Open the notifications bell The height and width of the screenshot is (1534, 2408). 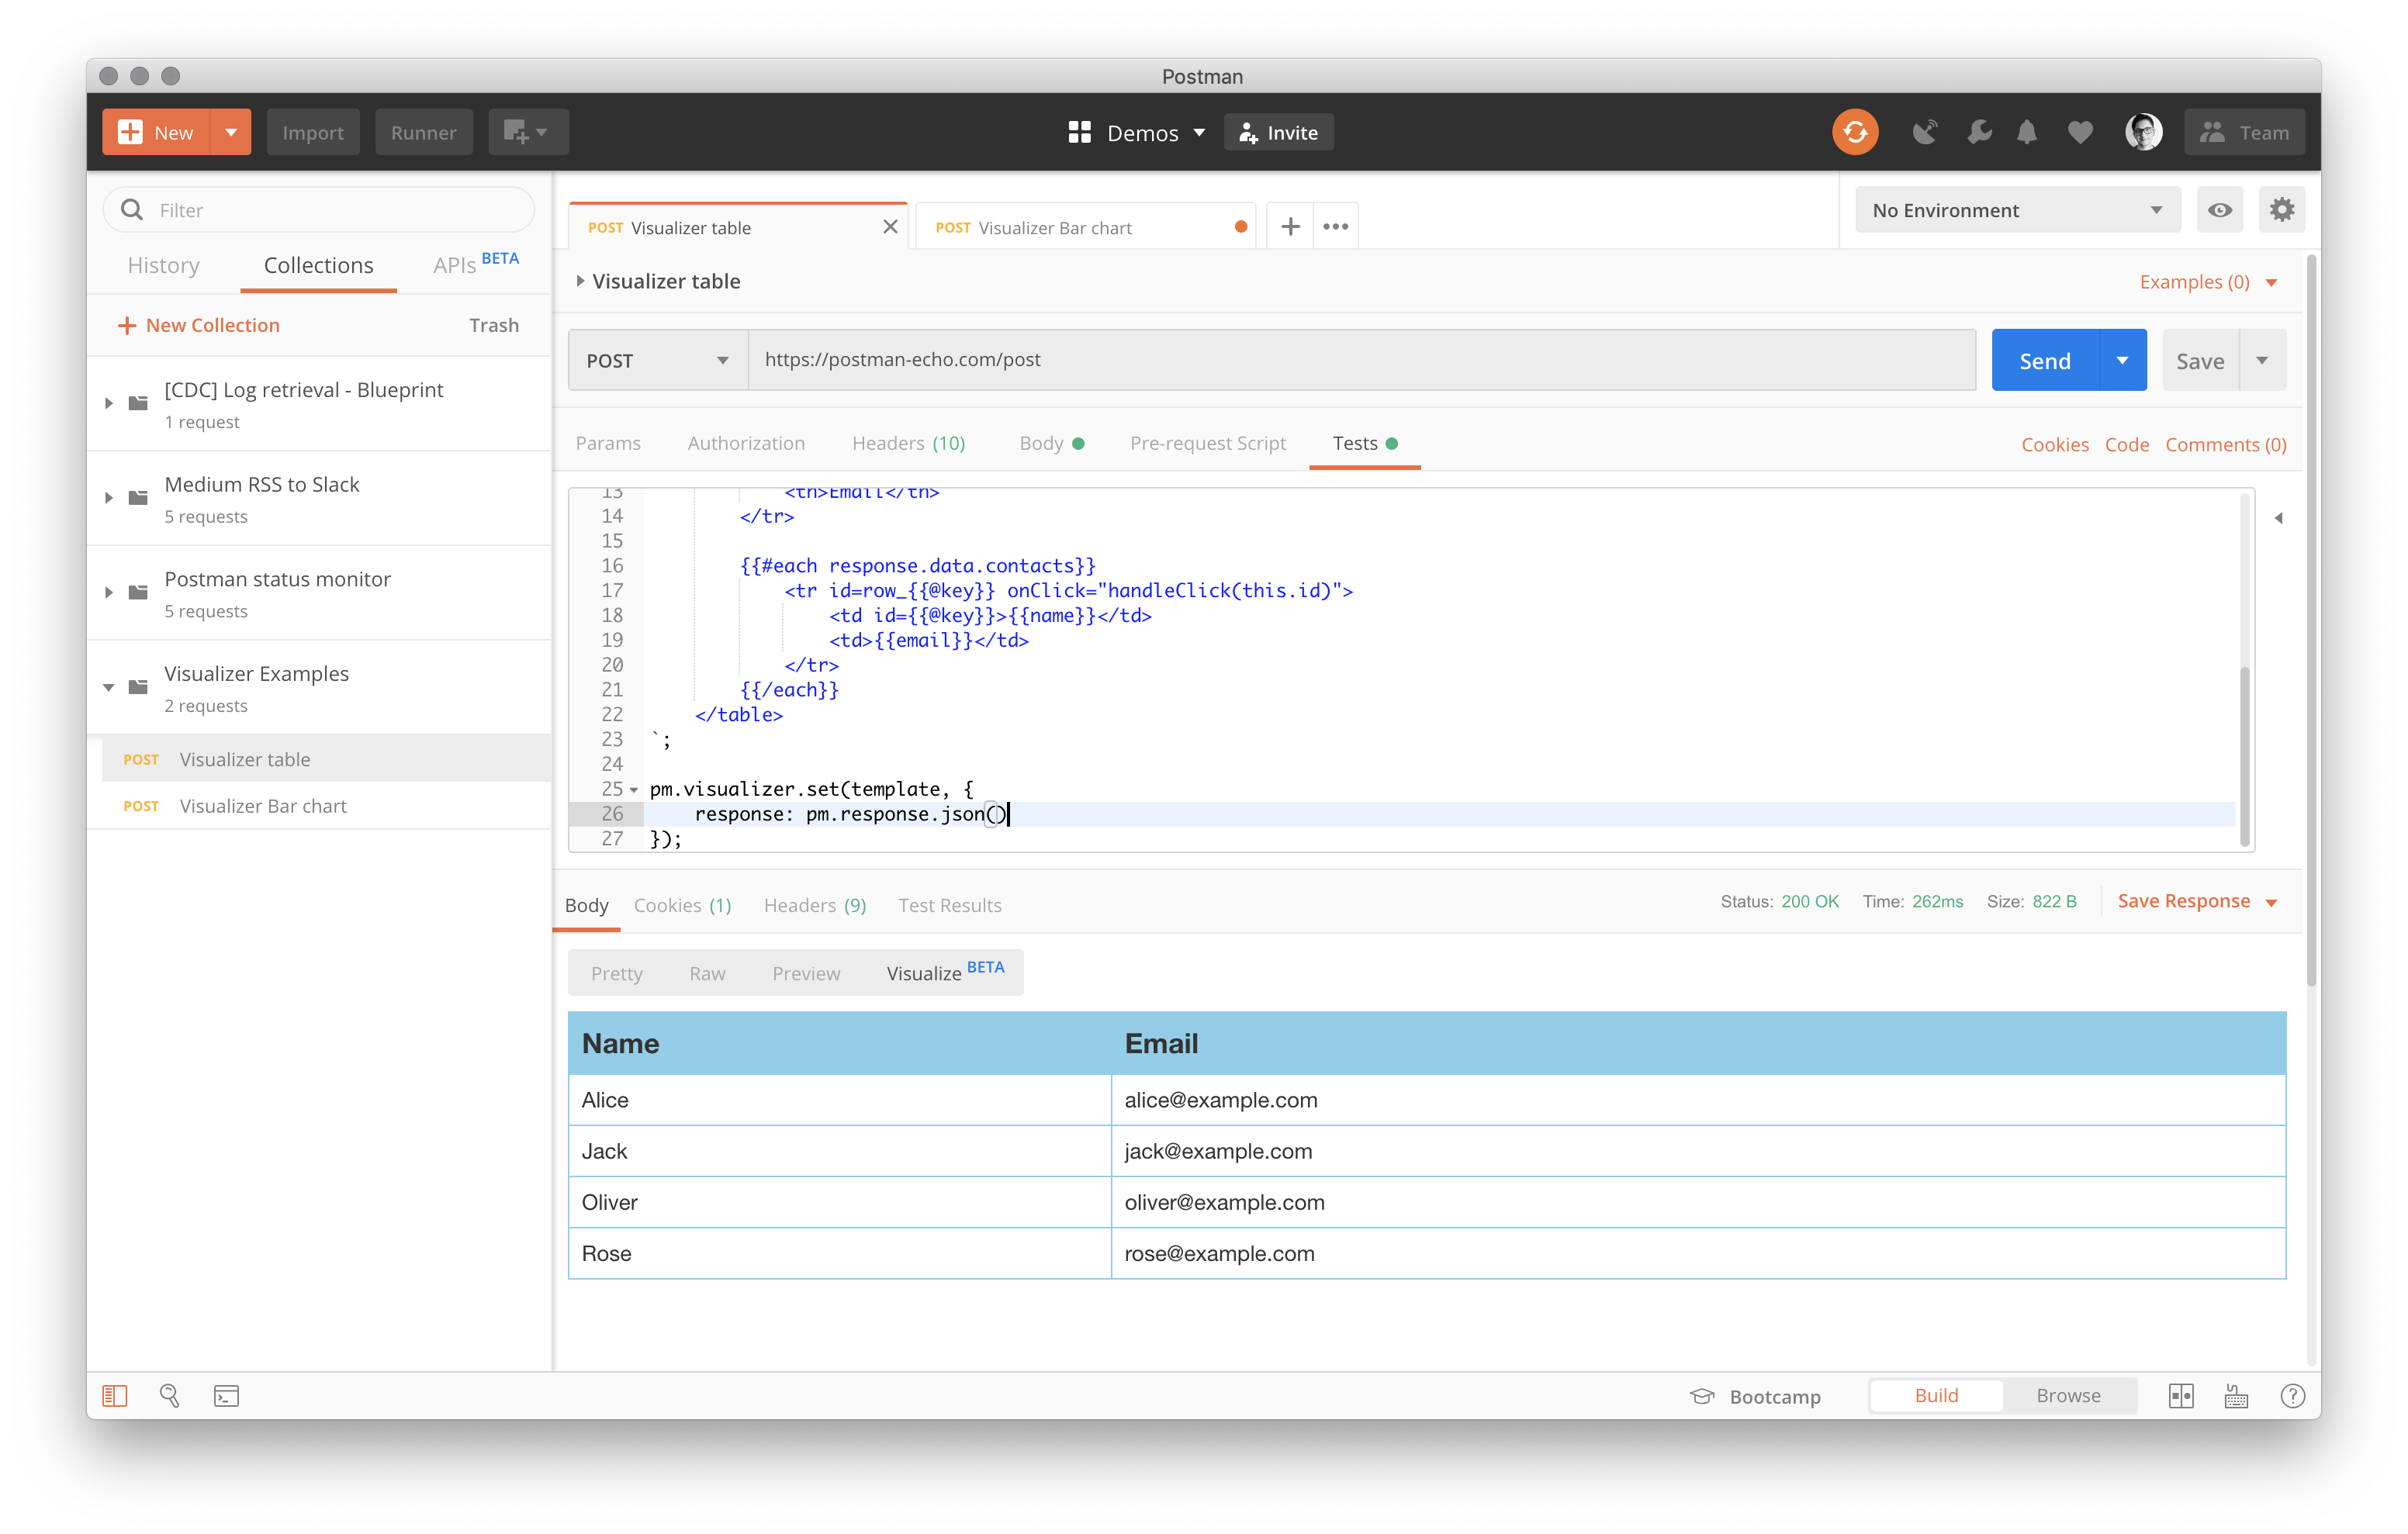click(x=2028, y=131)
